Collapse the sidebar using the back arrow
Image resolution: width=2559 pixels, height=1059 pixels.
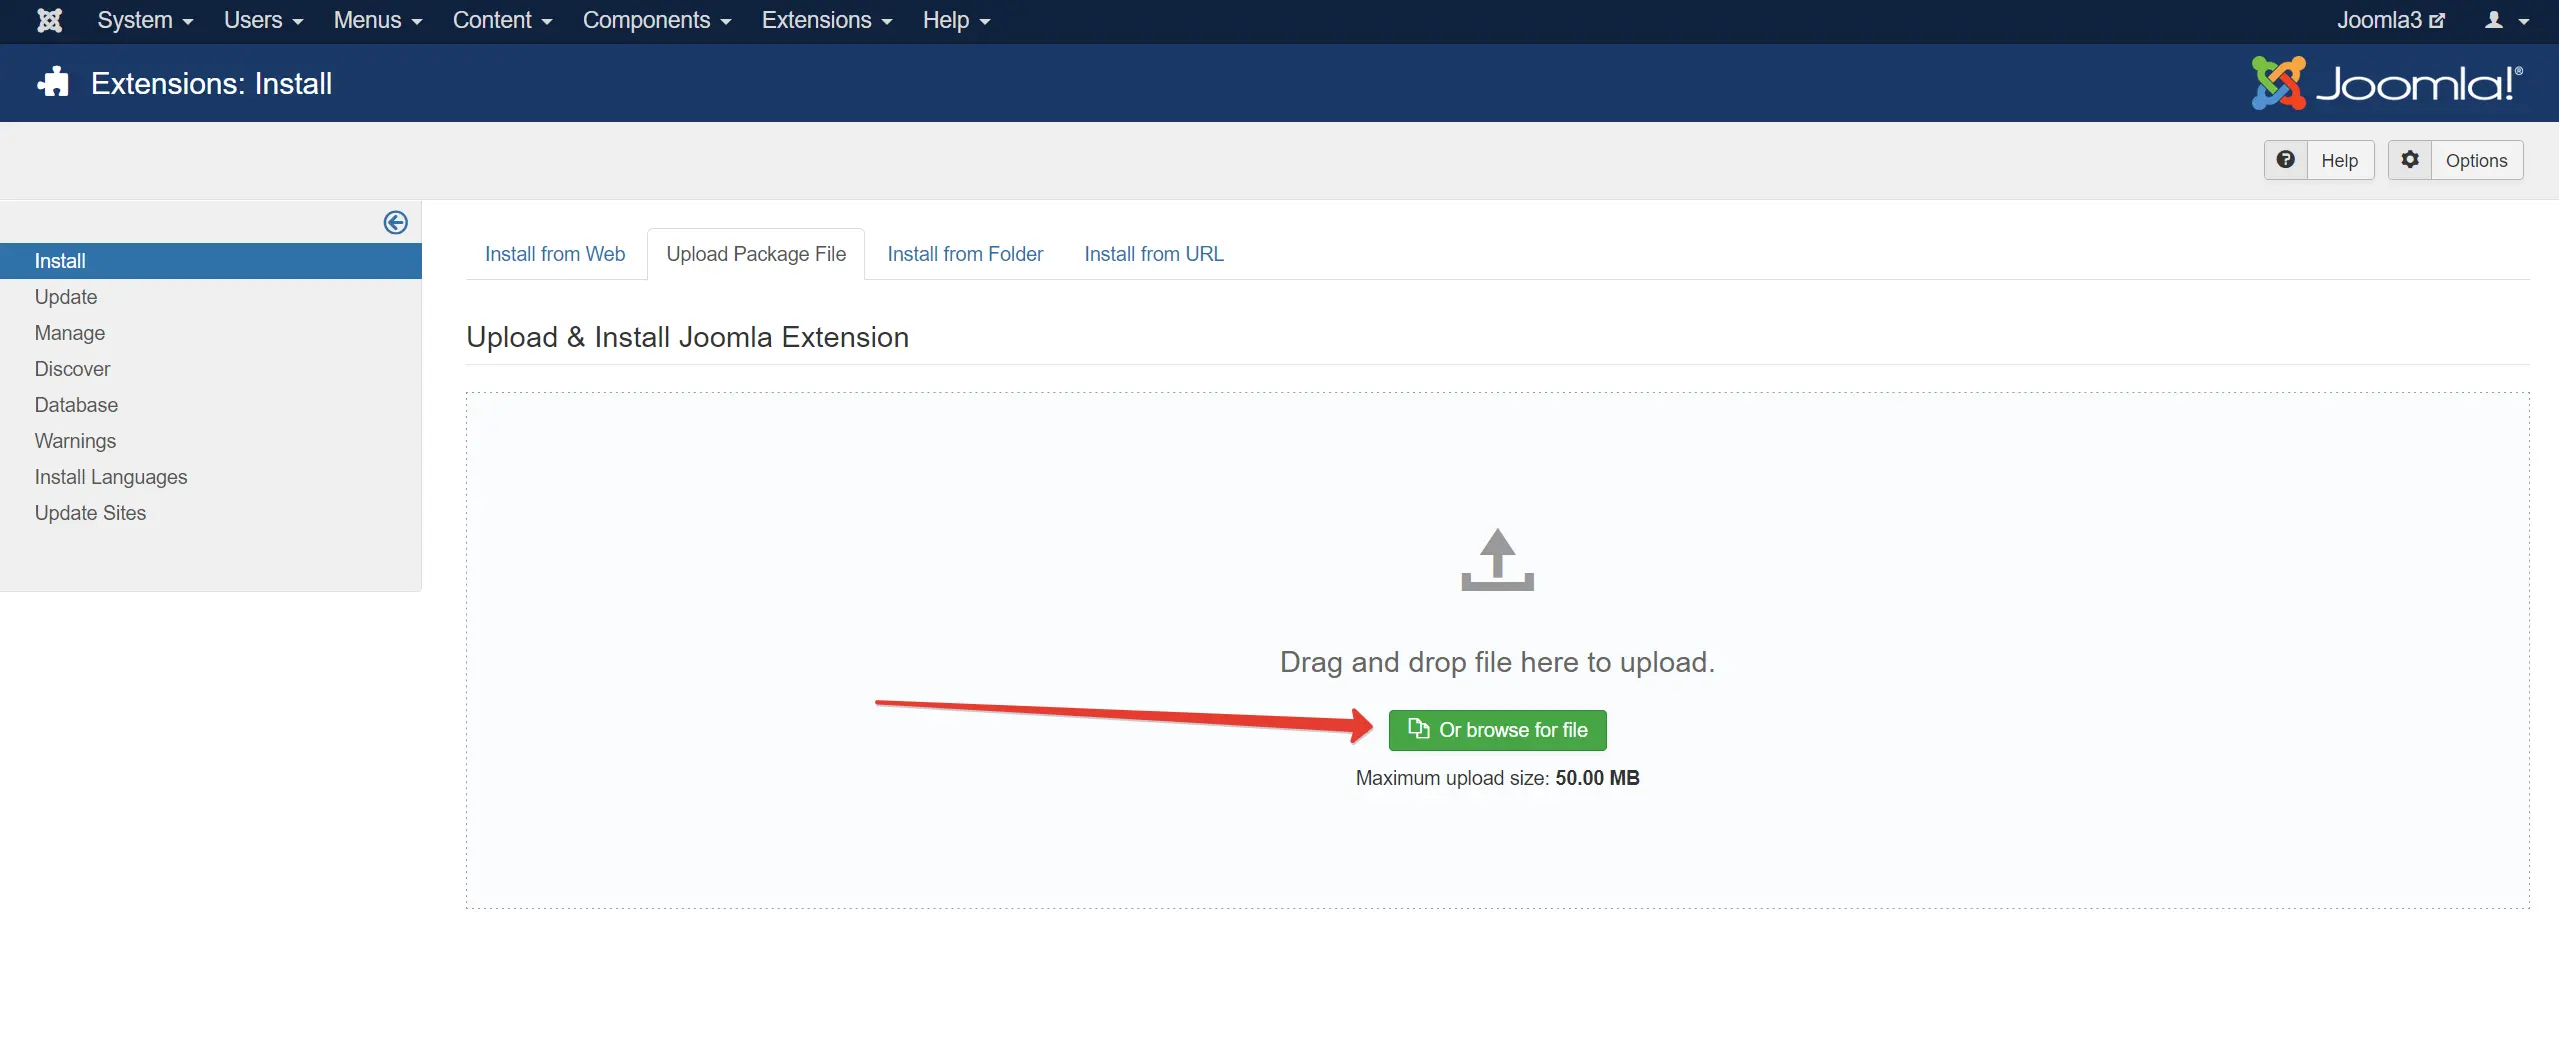(396, 222)
